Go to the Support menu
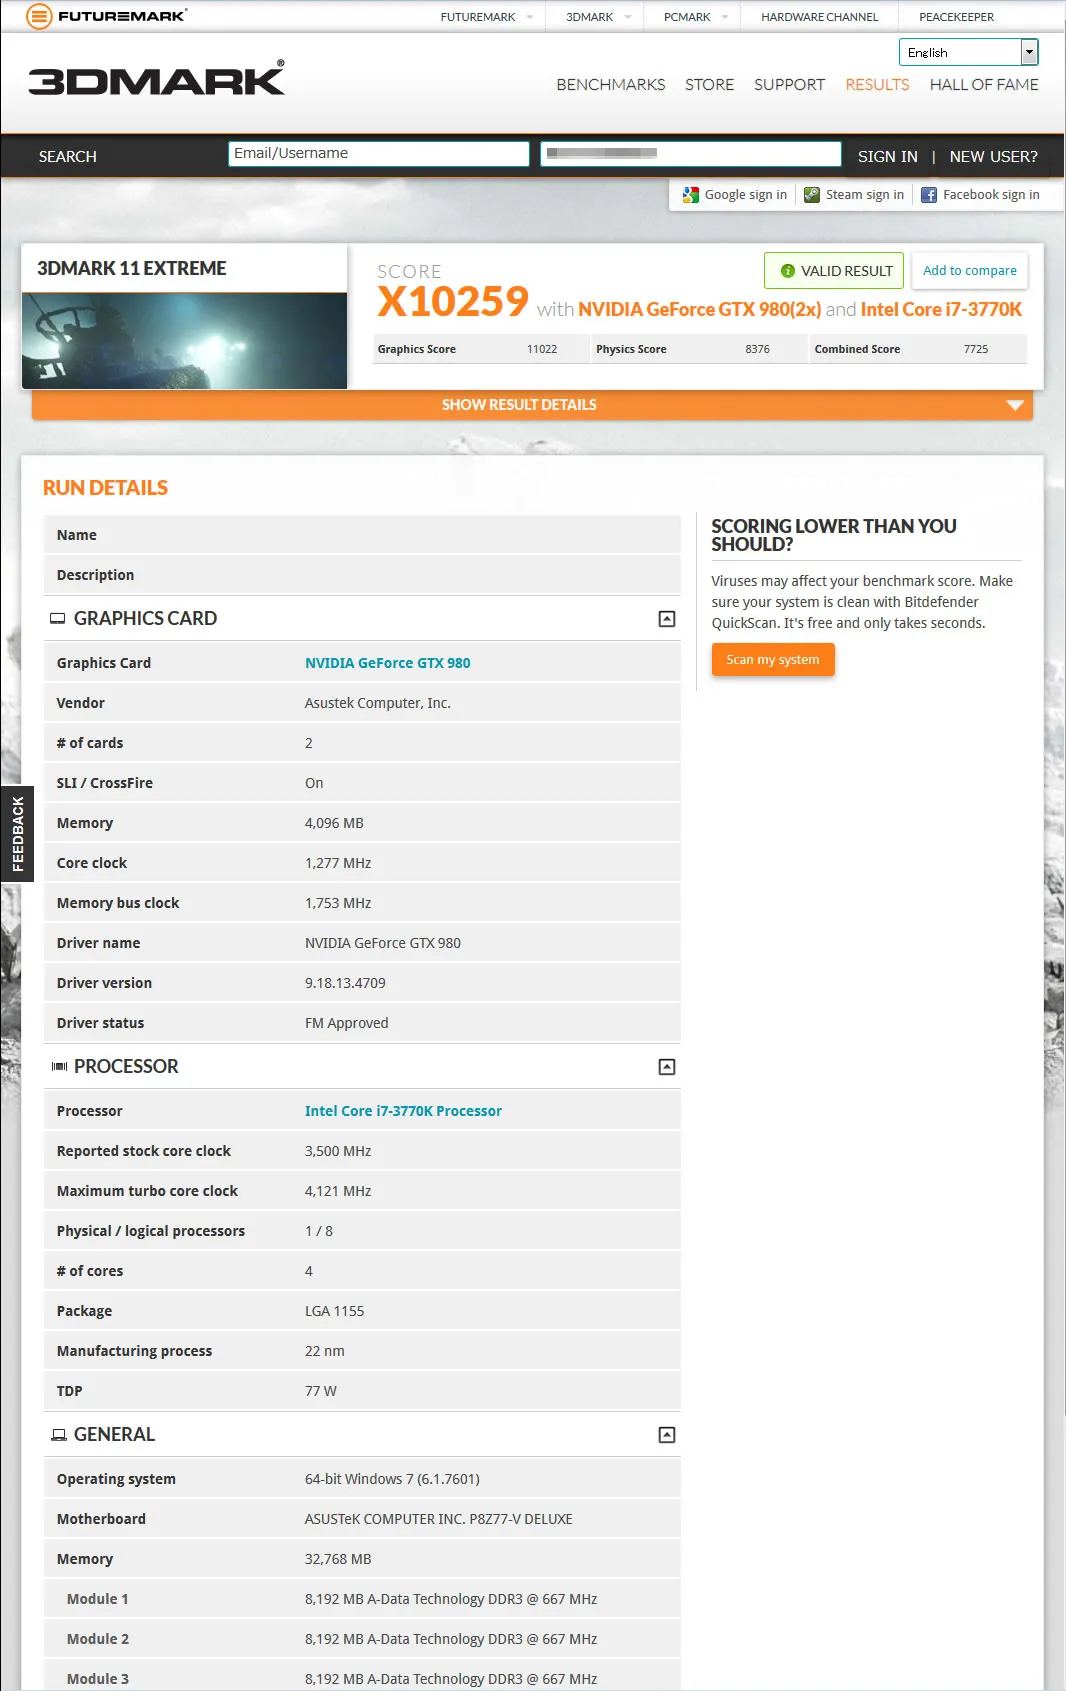This screenshot has height=1691, width=1066. pos(790,85)
